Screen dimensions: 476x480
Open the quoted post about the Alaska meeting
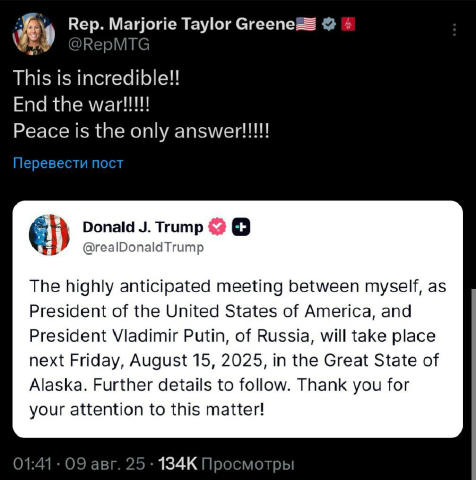238,319
